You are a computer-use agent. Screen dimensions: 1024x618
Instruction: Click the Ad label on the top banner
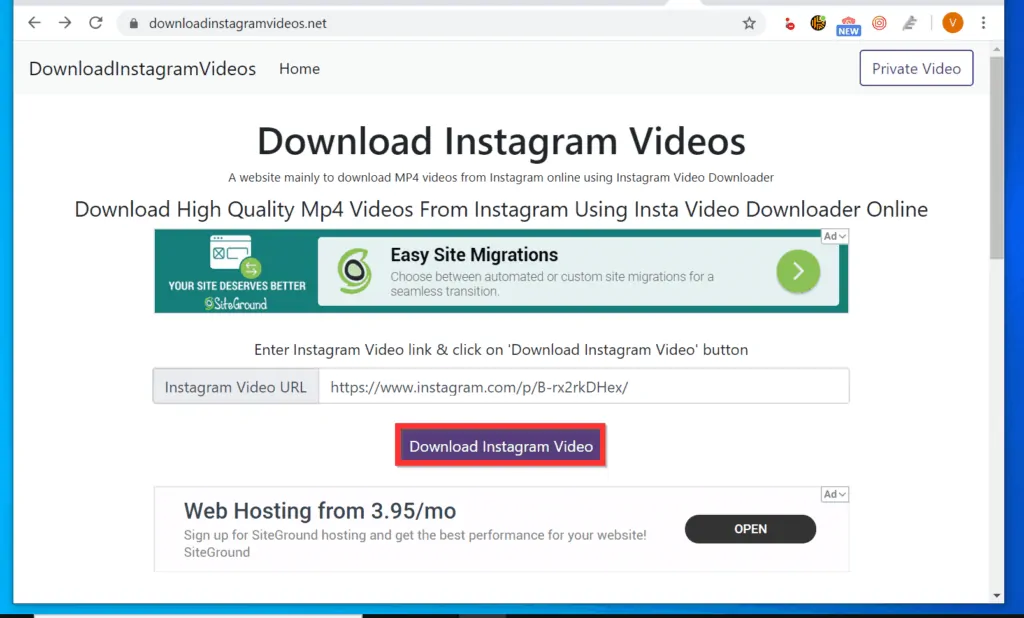pos(834,236)
